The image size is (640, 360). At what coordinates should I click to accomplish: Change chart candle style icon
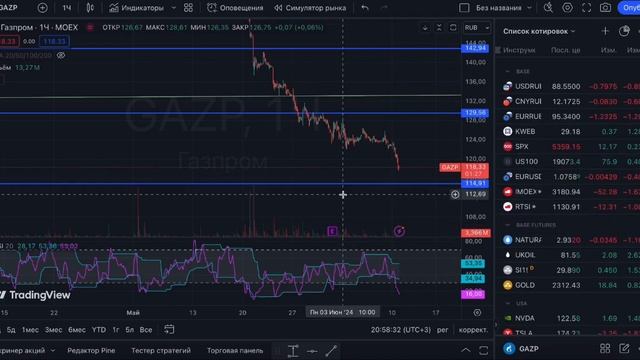[90, 8]
